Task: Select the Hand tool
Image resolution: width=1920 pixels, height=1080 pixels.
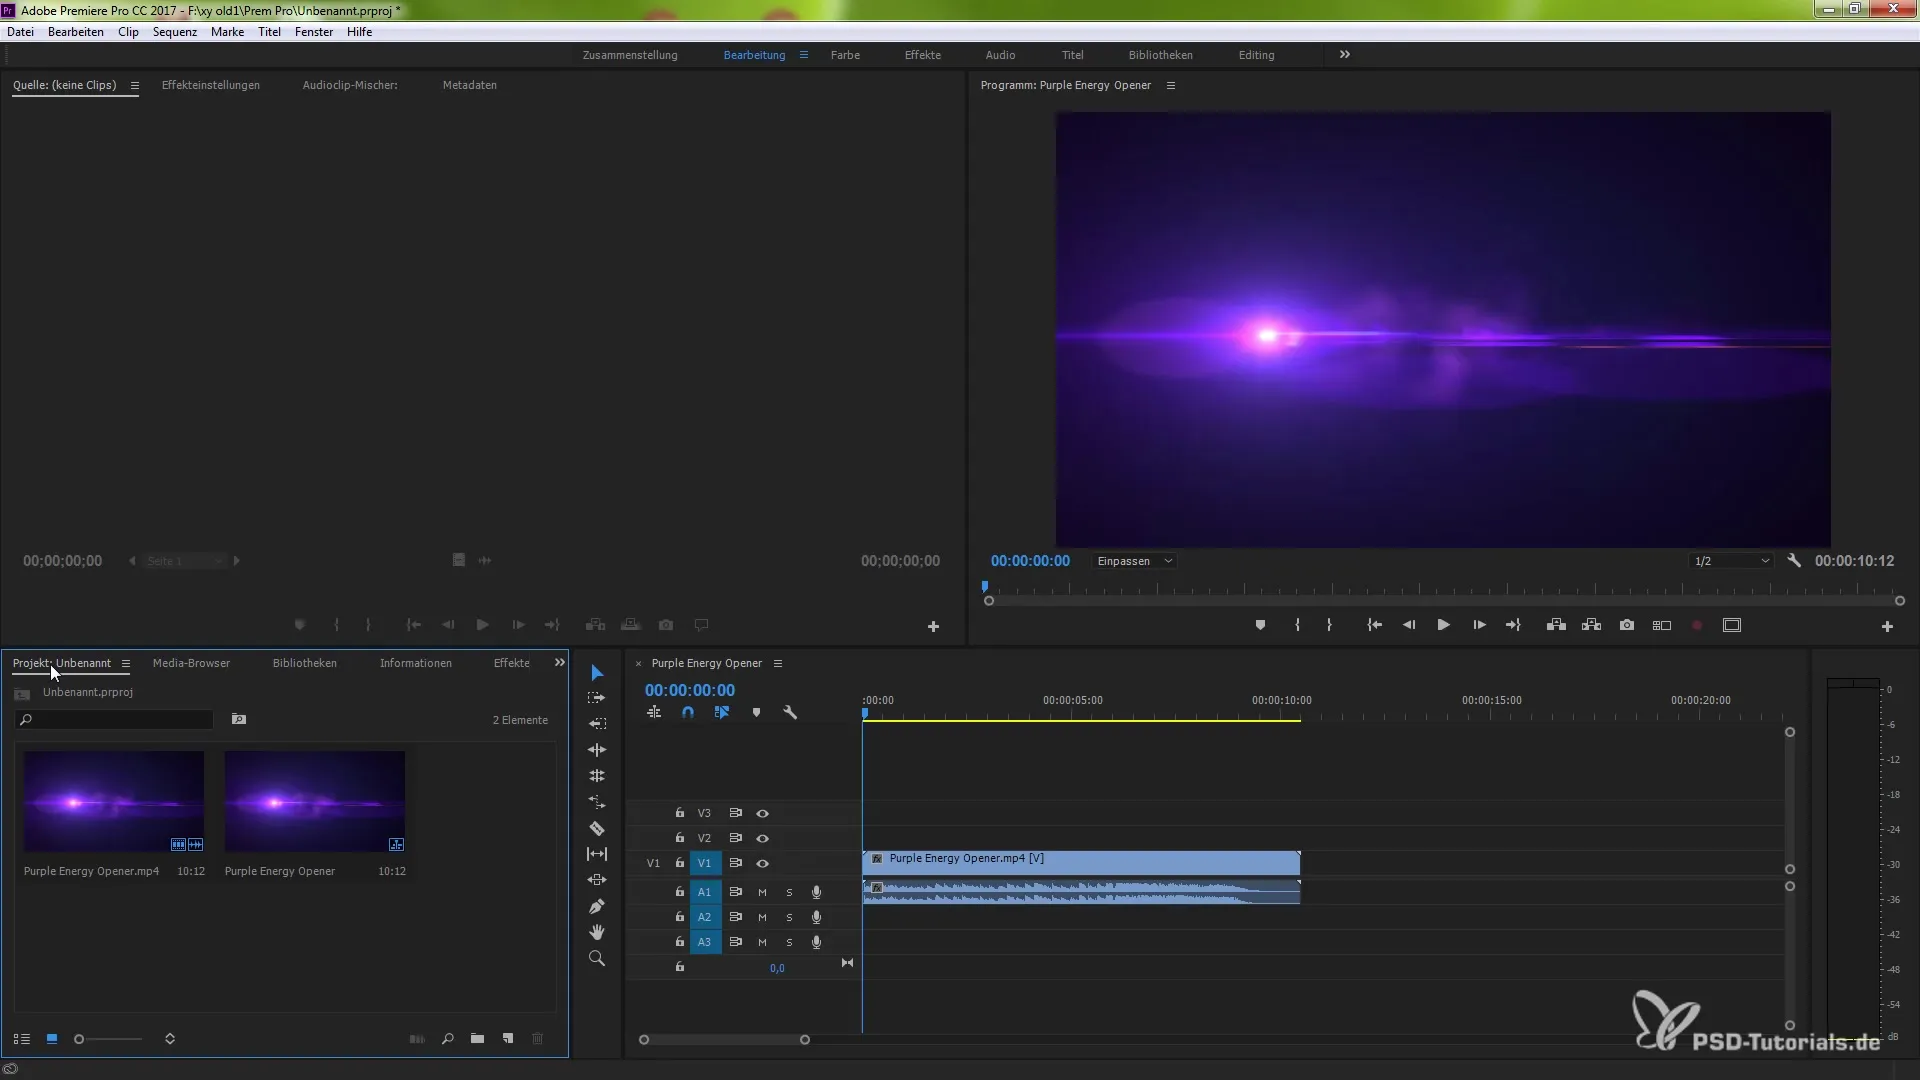Action: pyautogui.click(x=597, y=932)
